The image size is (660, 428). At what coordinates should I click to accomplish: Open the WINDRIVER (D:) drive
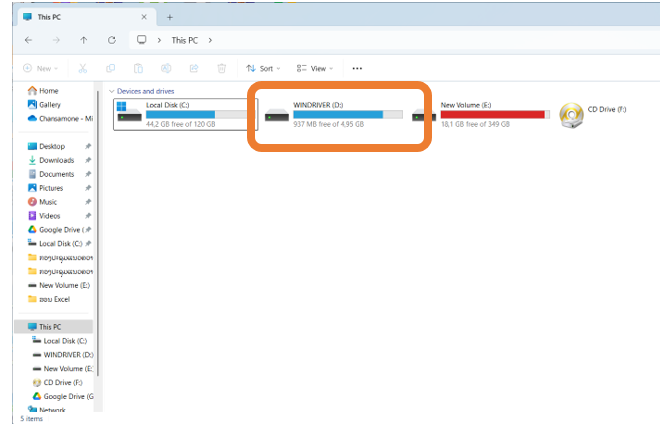coord(277,115)
